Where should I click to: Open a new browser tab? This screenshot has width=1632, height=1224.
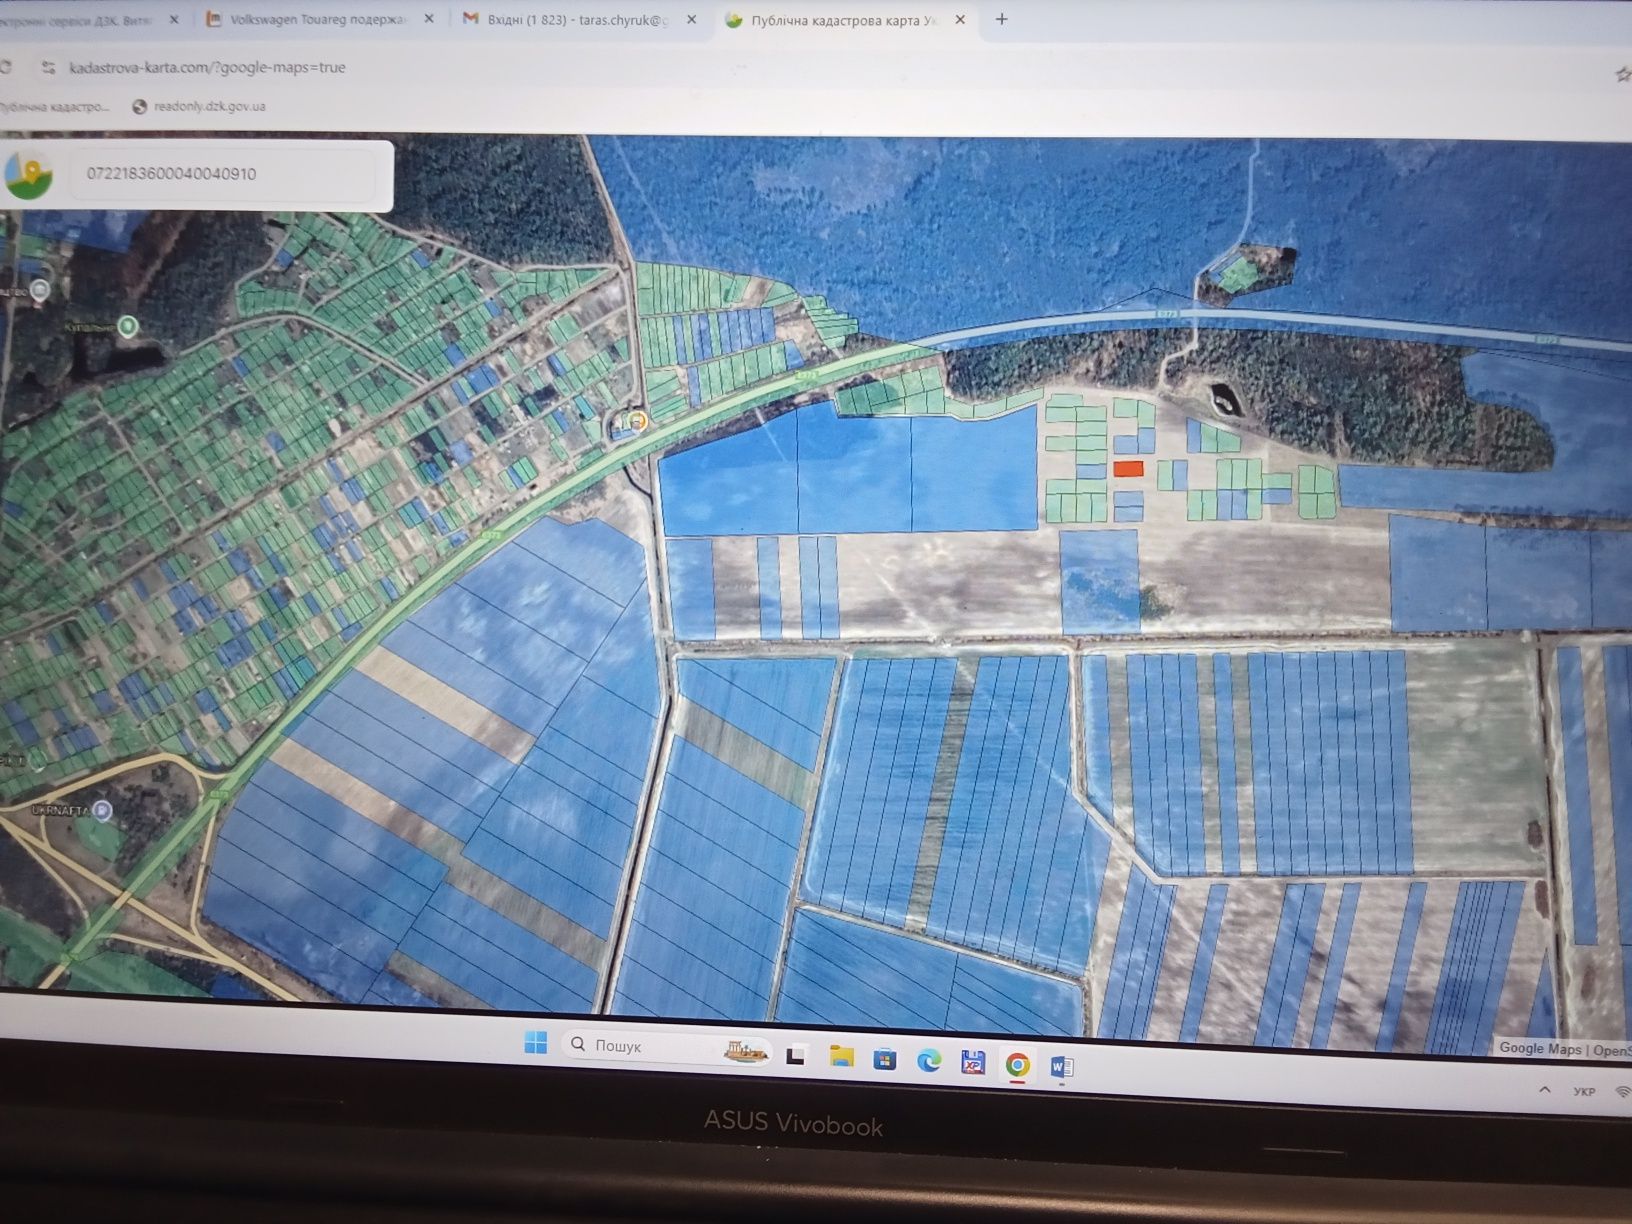coord(1001,19)
